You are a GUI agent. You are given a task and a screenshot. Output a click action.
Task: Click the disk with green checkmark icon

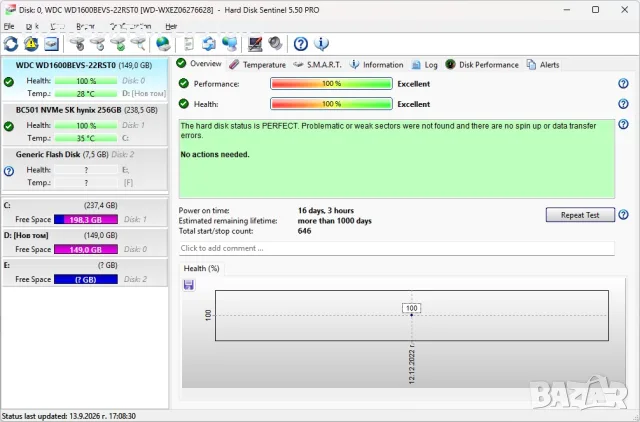[x=118, y=44]
